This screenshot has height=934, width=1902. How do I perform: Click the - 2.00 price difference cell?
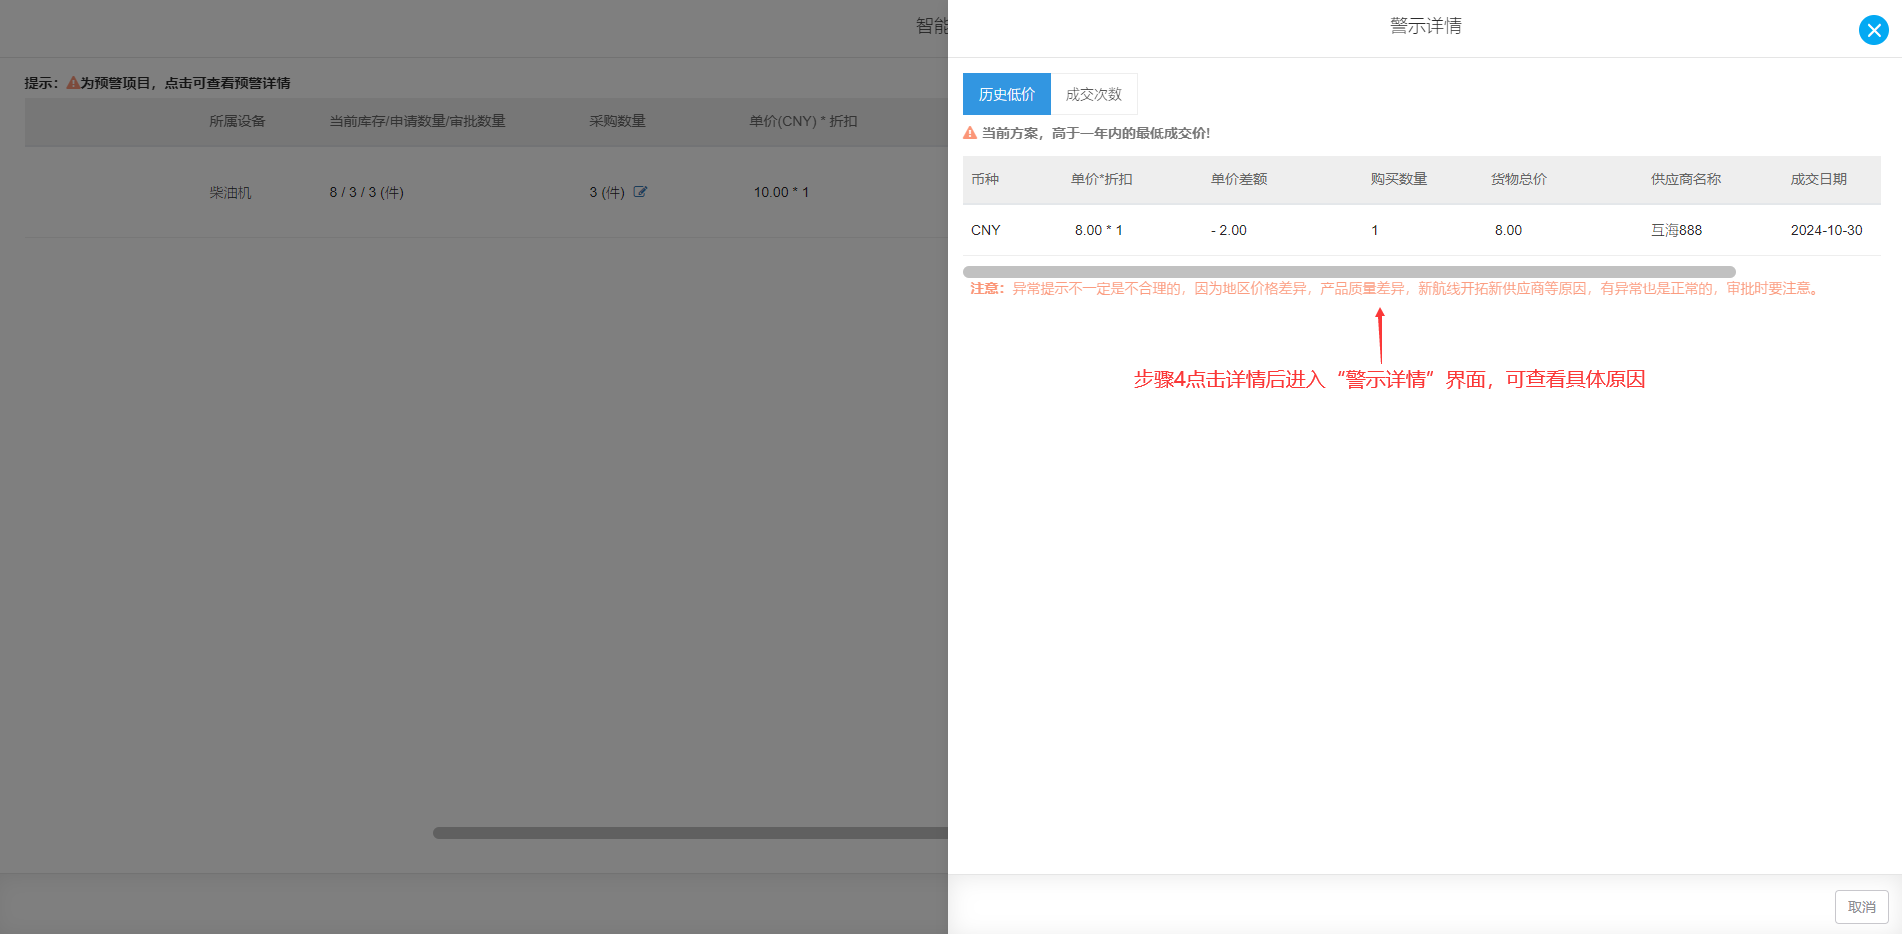coord(1229,230)
